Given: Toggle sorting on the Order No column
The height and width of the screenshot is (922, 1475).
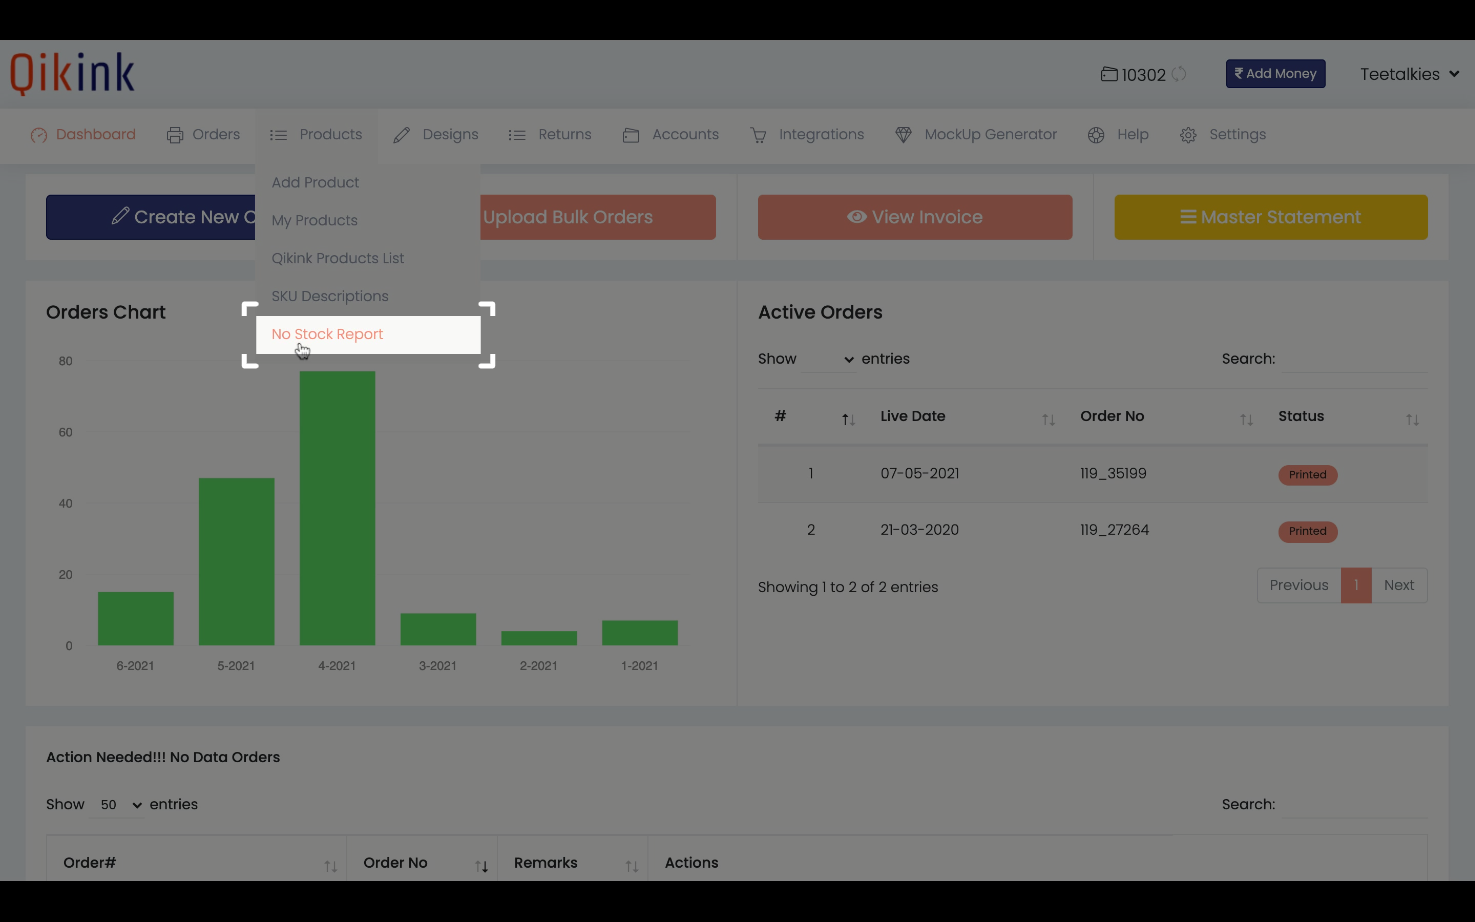Looking at the screenshot, I should 1246,419.
